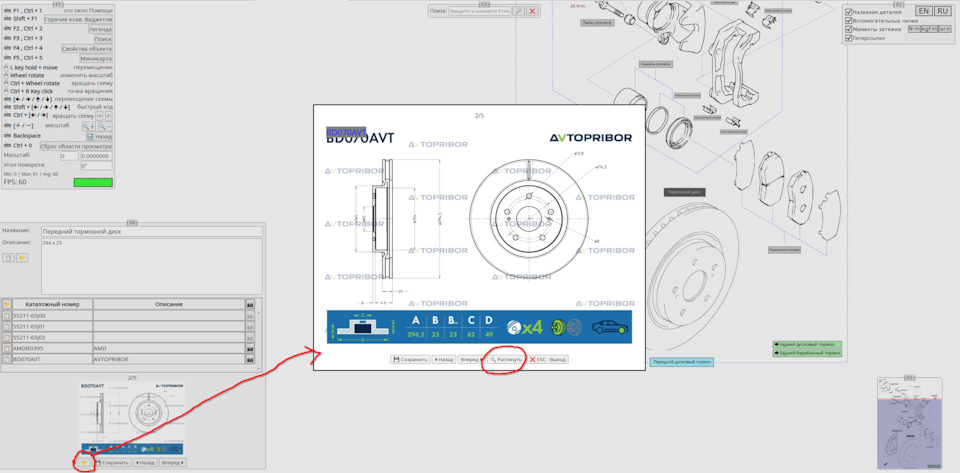960x473 pixels.
Task: Follow the Задний дисковый тормоз link
Action: tap(807, 345)
